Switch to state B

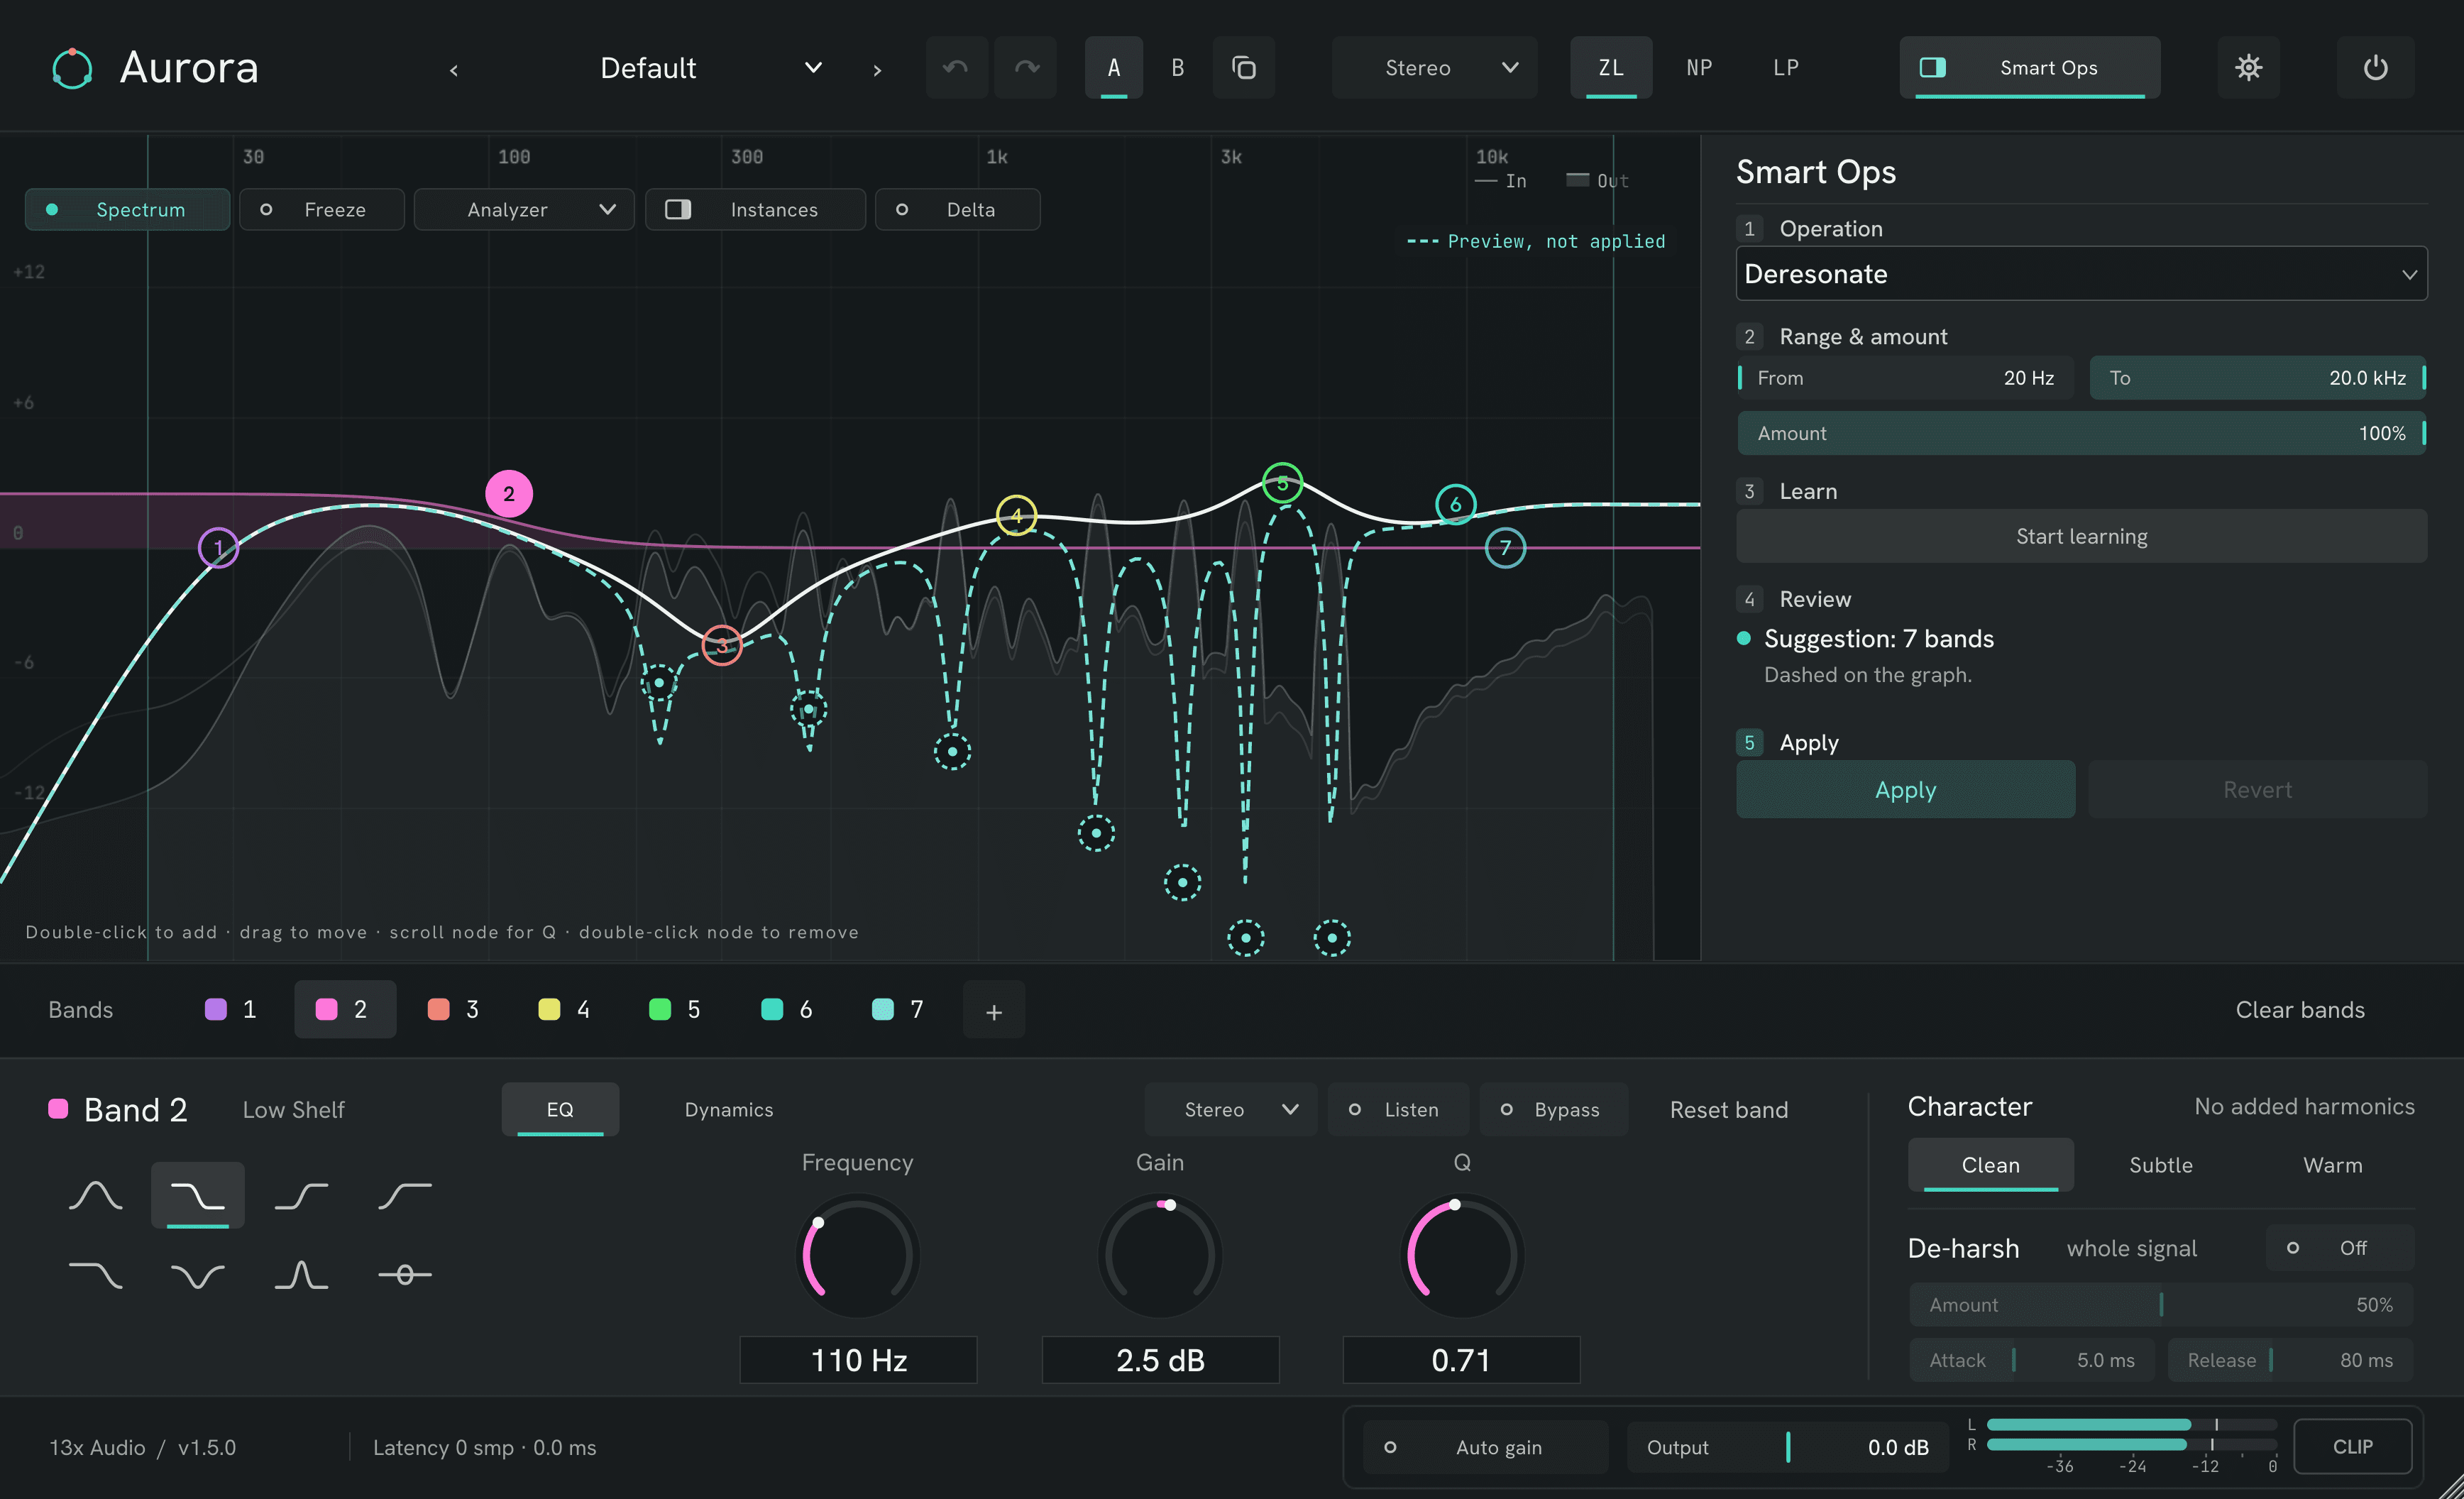[1177, 67]
